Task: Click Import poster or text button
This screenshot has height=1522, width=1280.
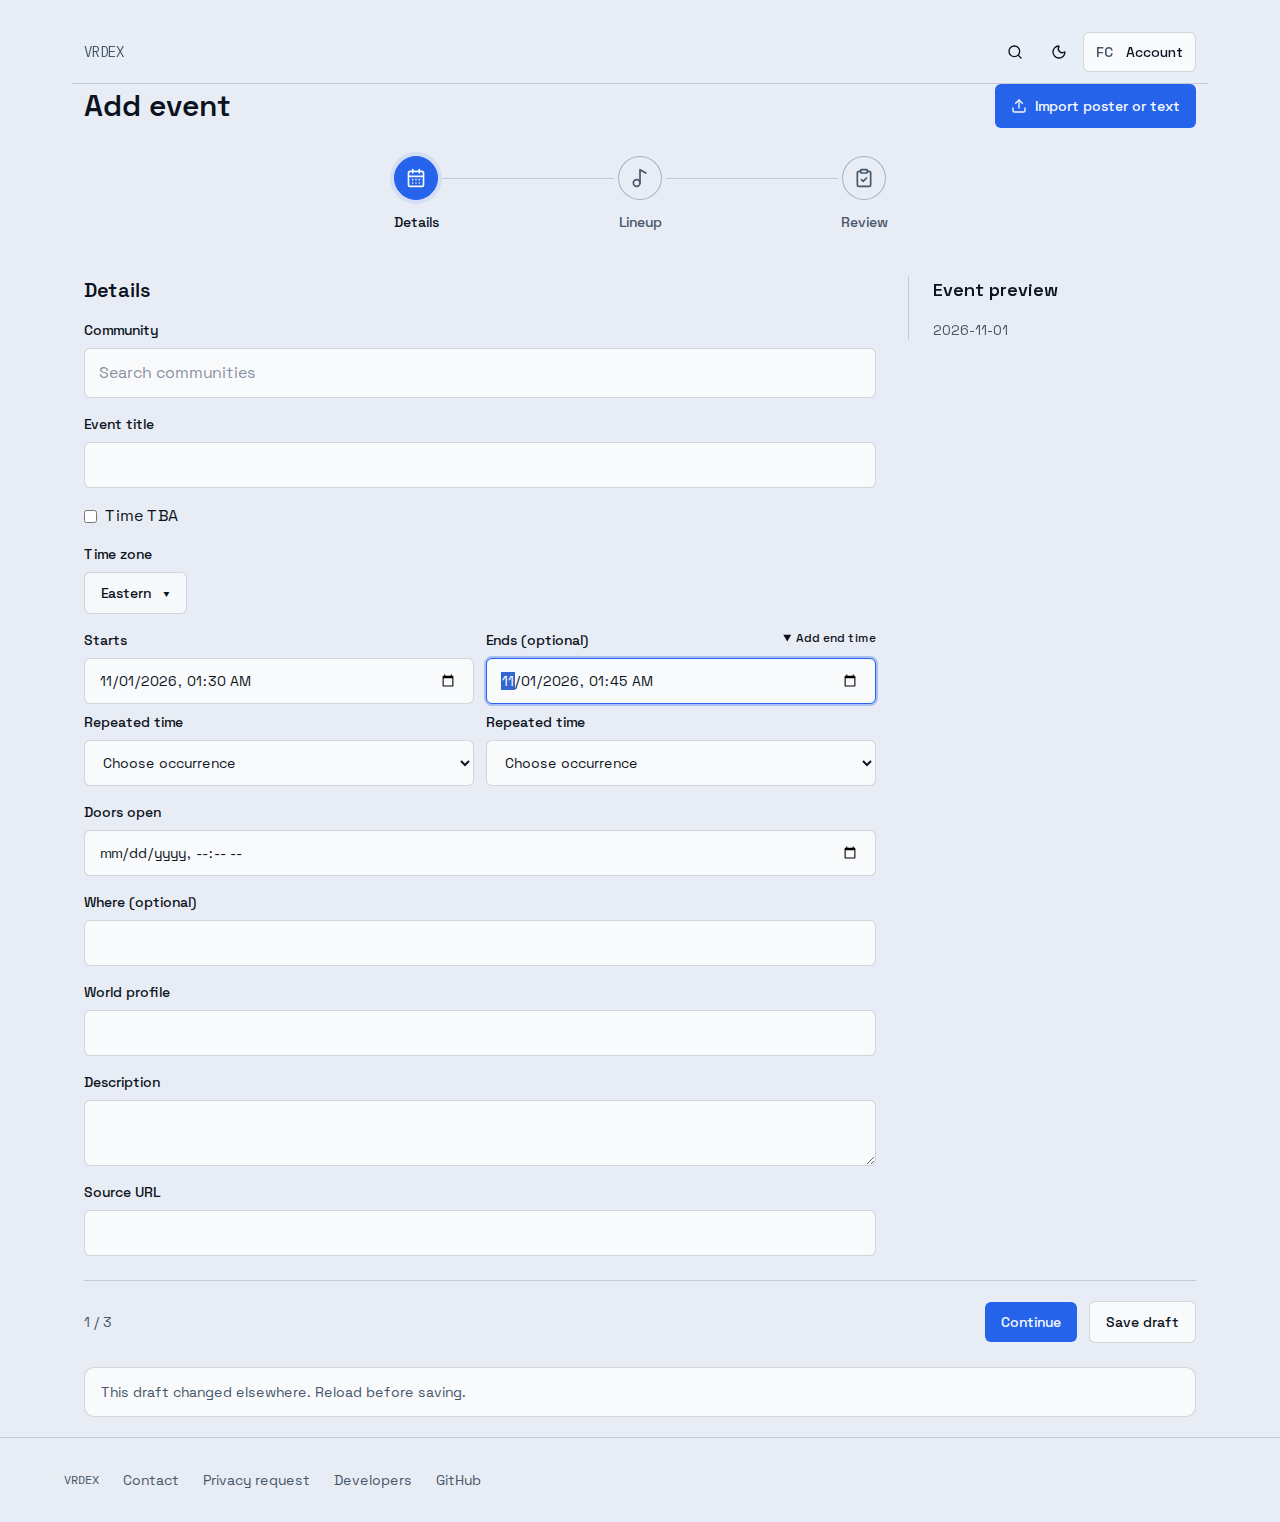Action: coord(1095,106)
